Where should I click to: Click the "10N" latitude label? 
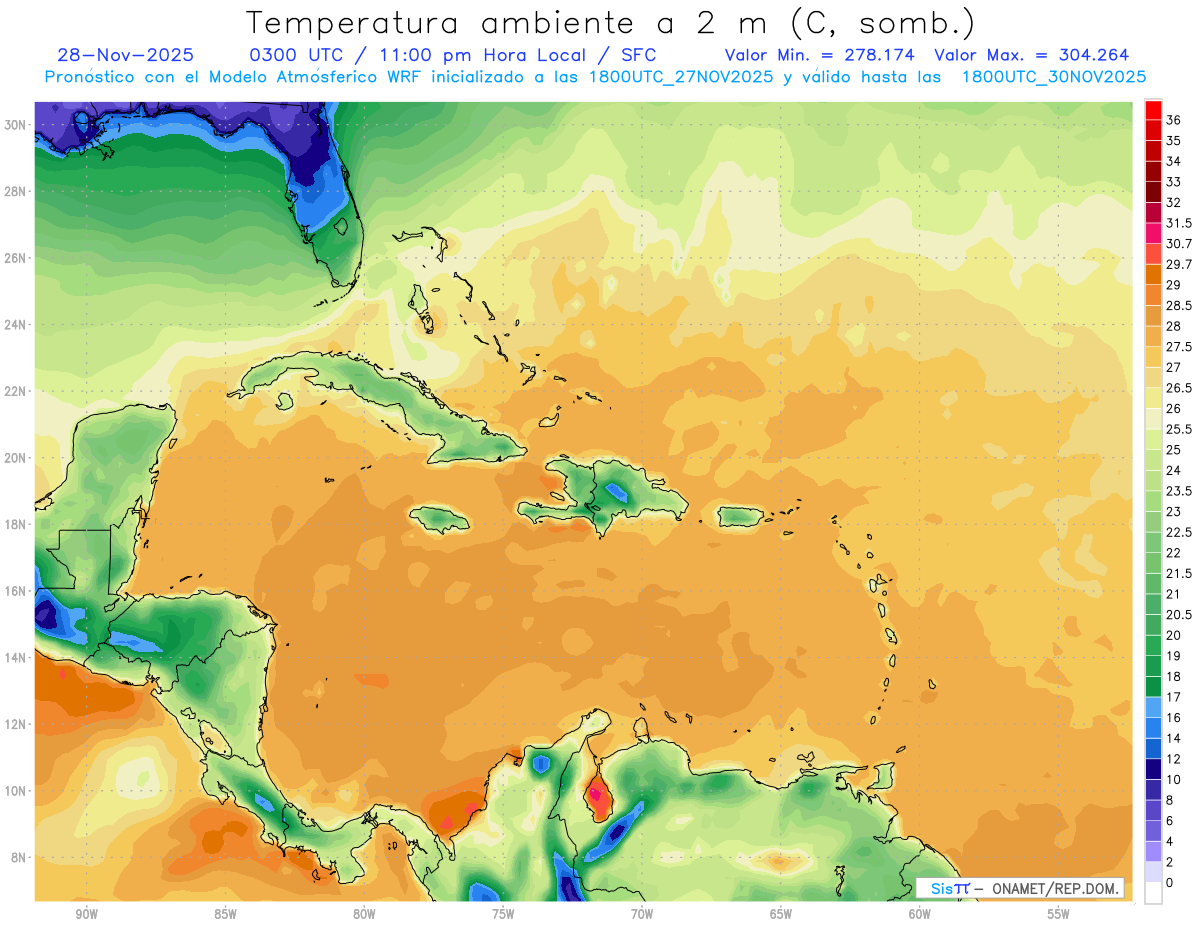[17, 791]
